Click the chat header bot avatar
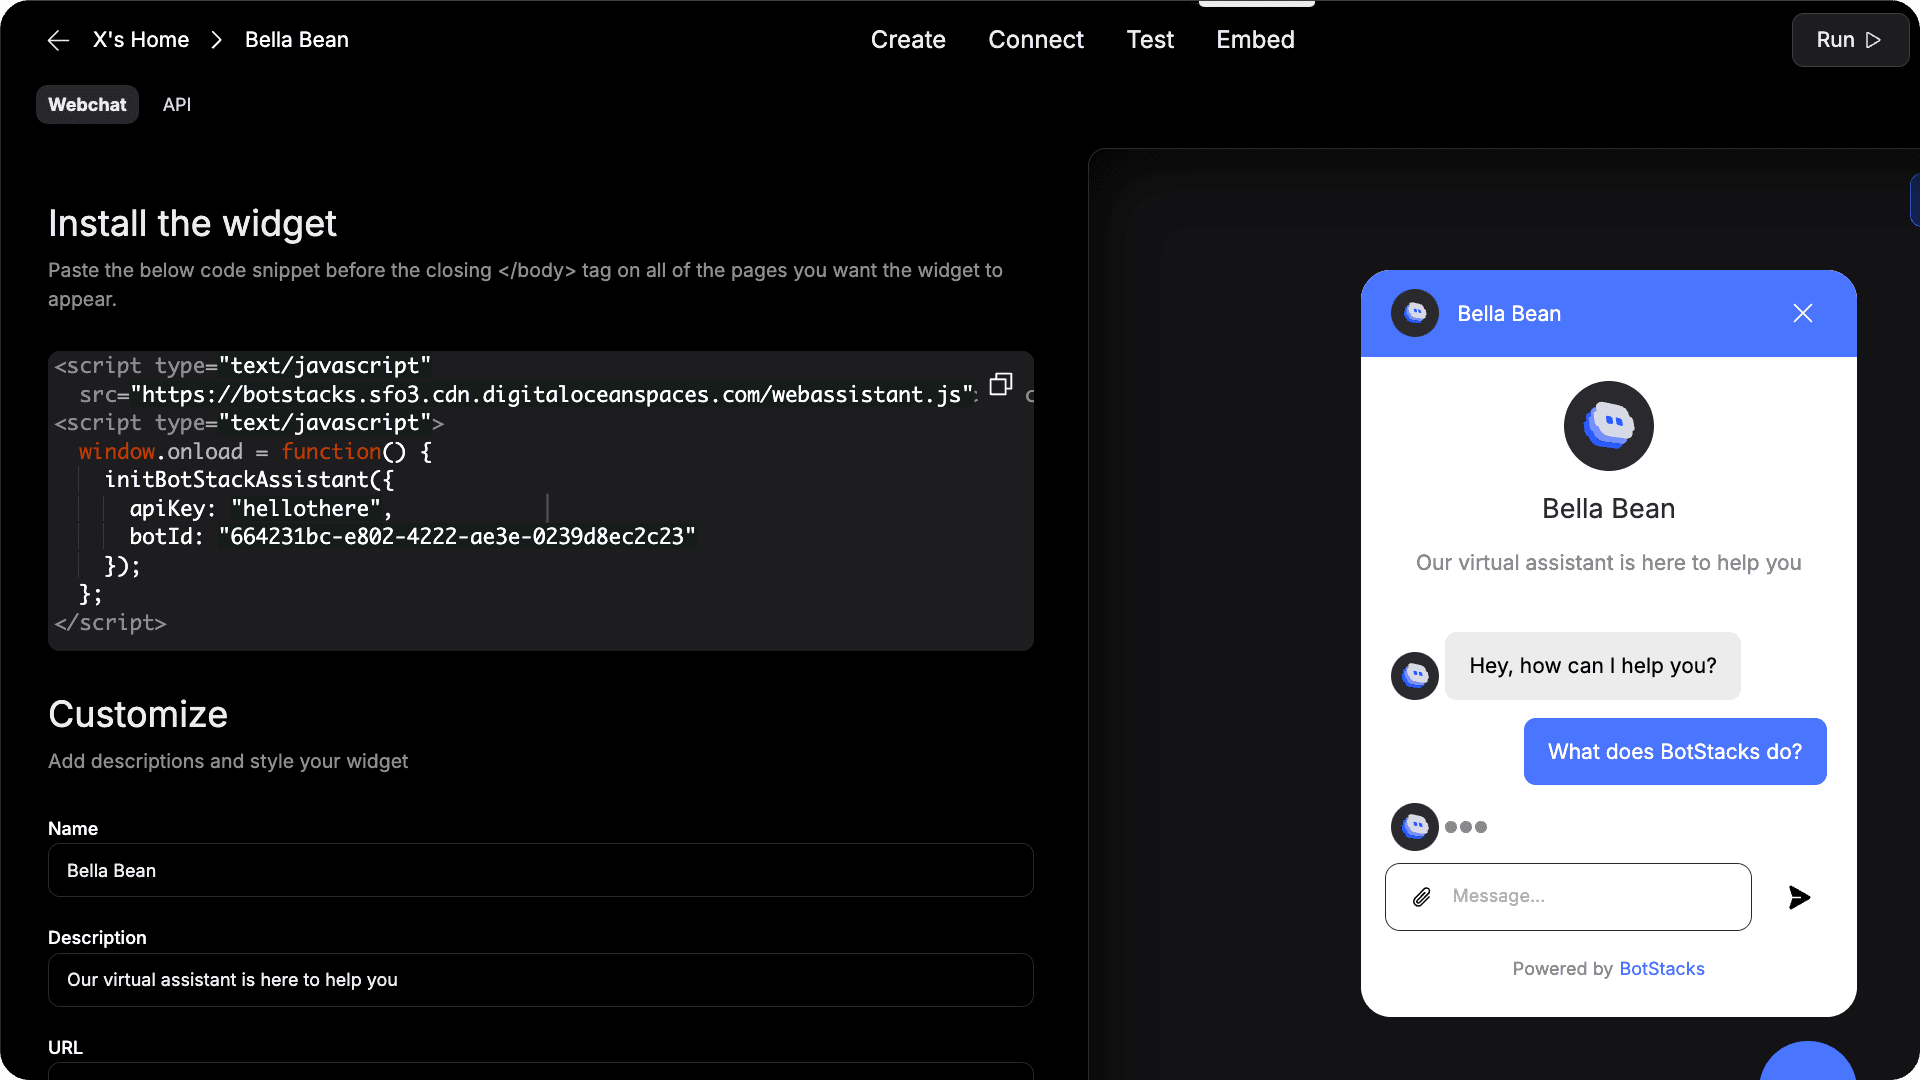 pyautogui.click(x=1414, y=314)
